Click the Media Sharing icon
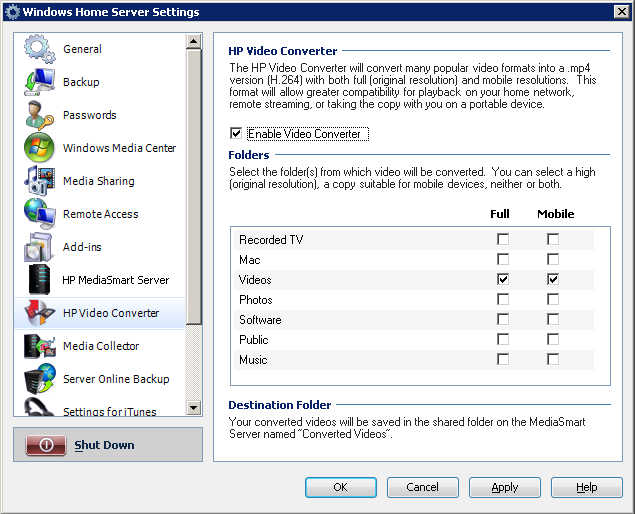The width and height of the screenshot is (635, 514). (39, 181)
